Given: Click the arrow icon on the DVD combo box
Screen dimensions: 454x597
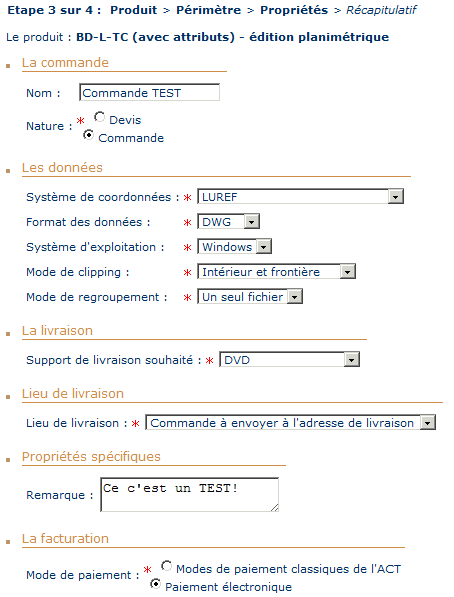Looking at the screenshot, I should point(351,360).
